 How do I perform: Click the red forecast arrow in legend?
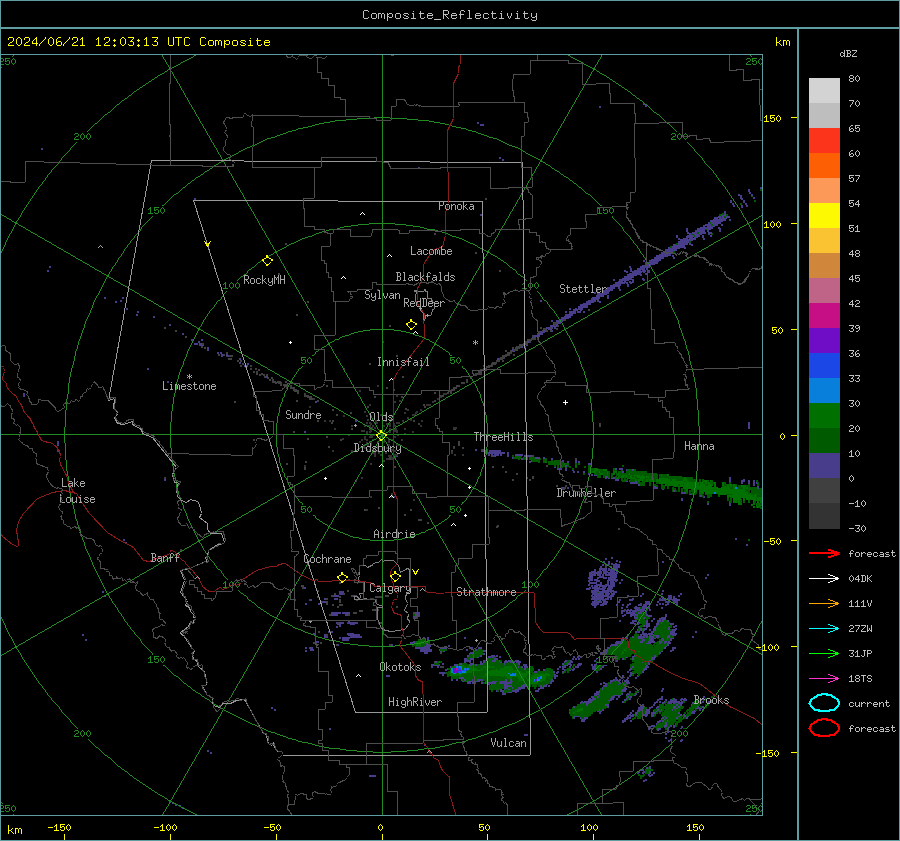(824, 553)
